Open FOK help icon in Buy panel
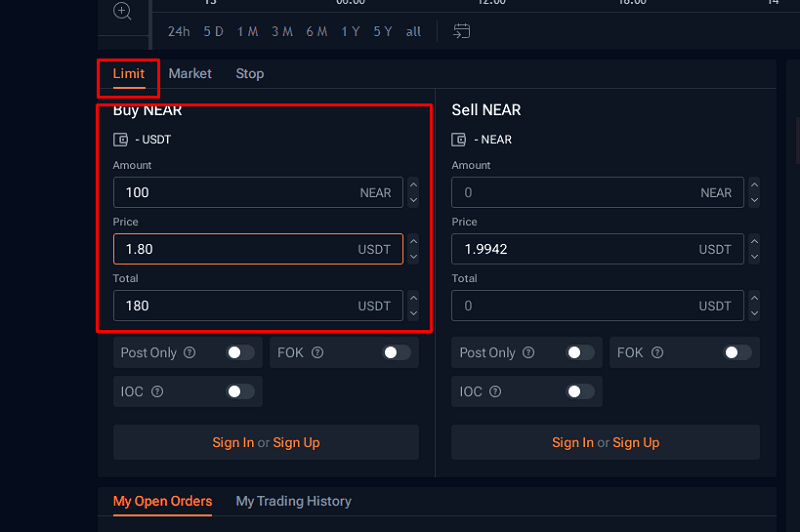This screenshot has width=800, height=532. (x=317, y=352)
